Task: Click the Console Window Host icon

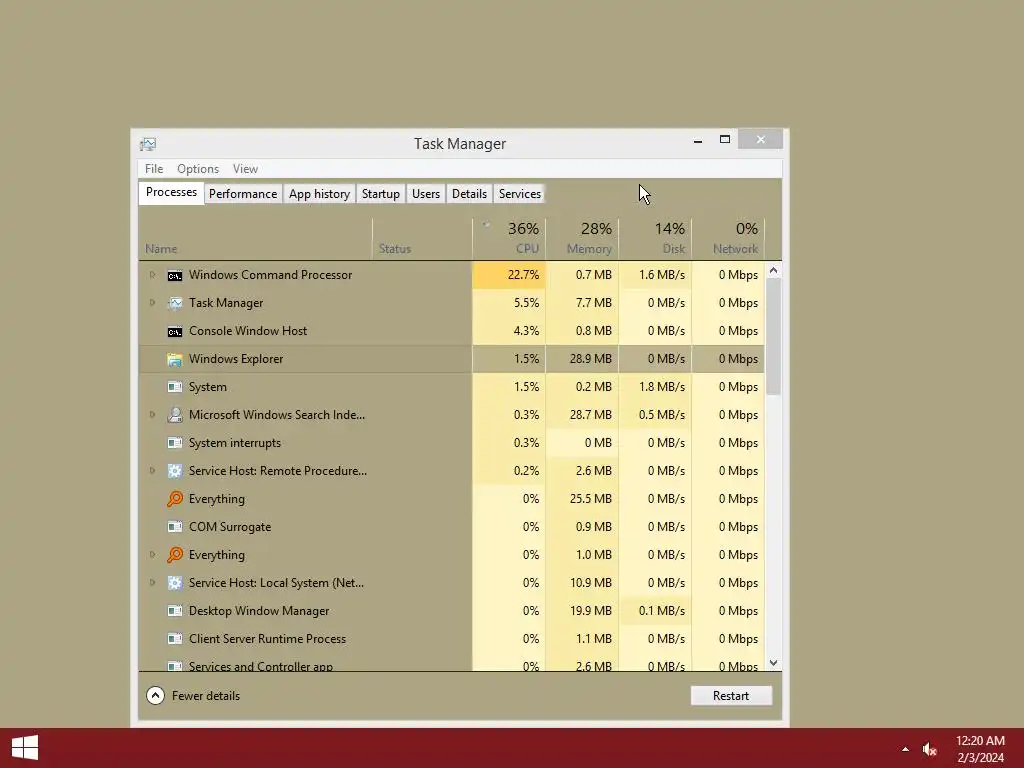Action: [174, 331]
